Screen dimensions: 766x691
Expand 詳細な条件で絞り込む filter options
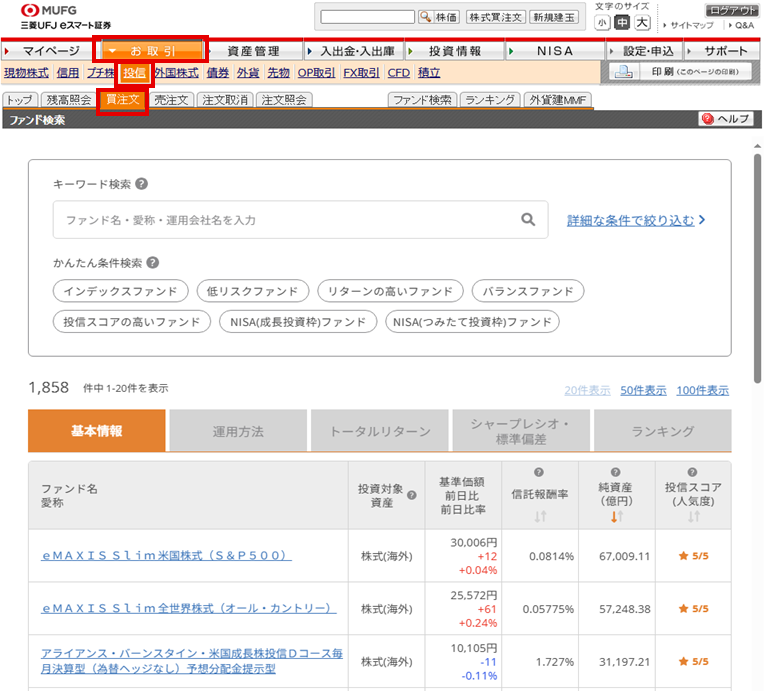[x=636, y=220]
